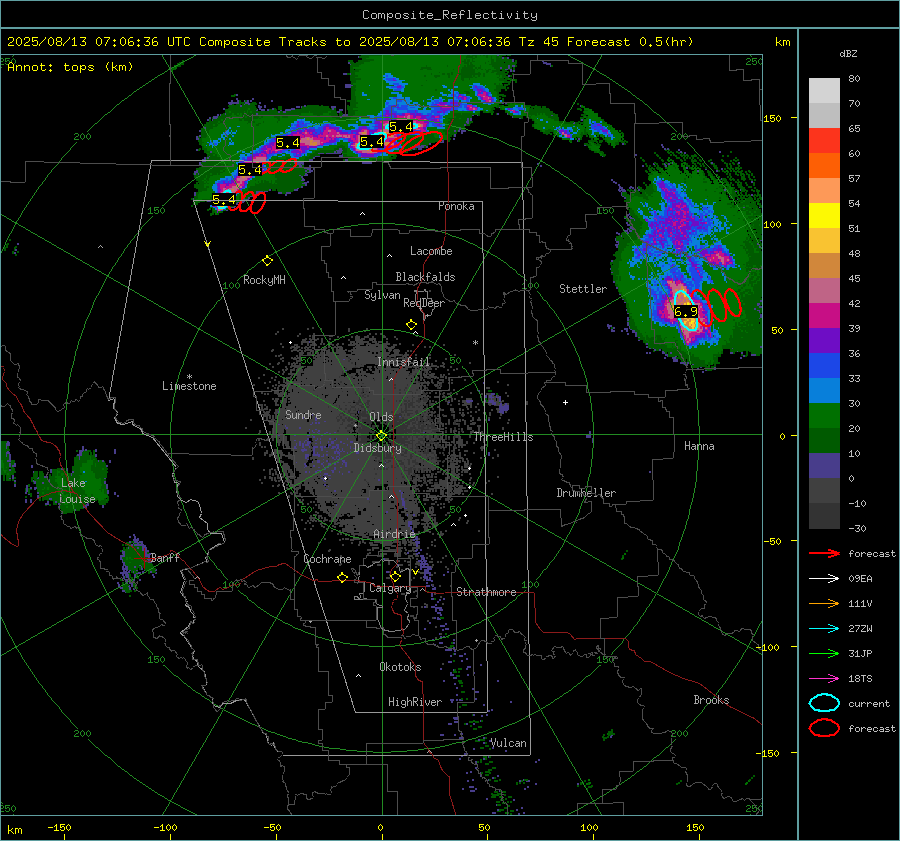Click the Composite_Reflectivity title

tap(449, 15)
